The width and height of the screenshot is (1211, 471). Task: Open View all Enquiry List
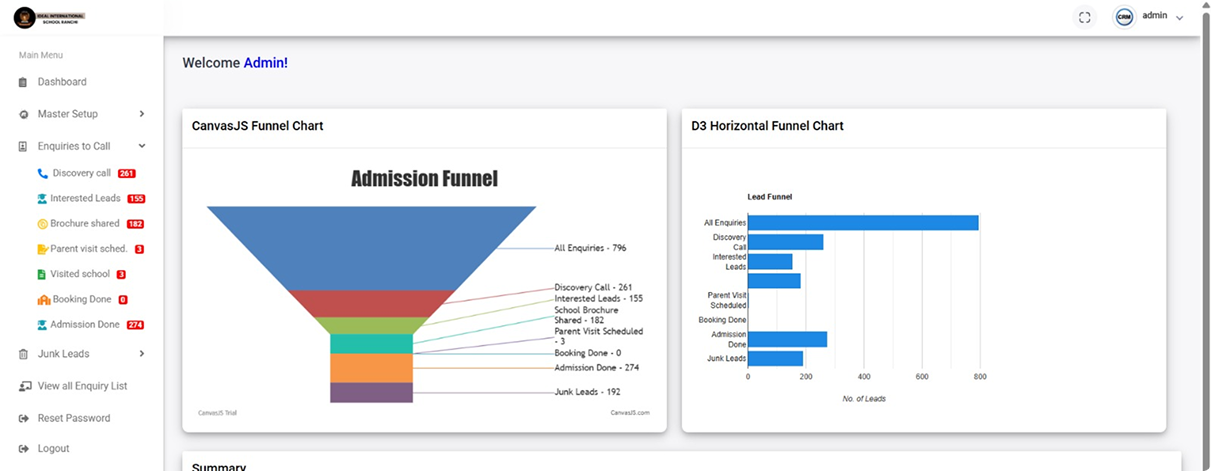(83, 386)
